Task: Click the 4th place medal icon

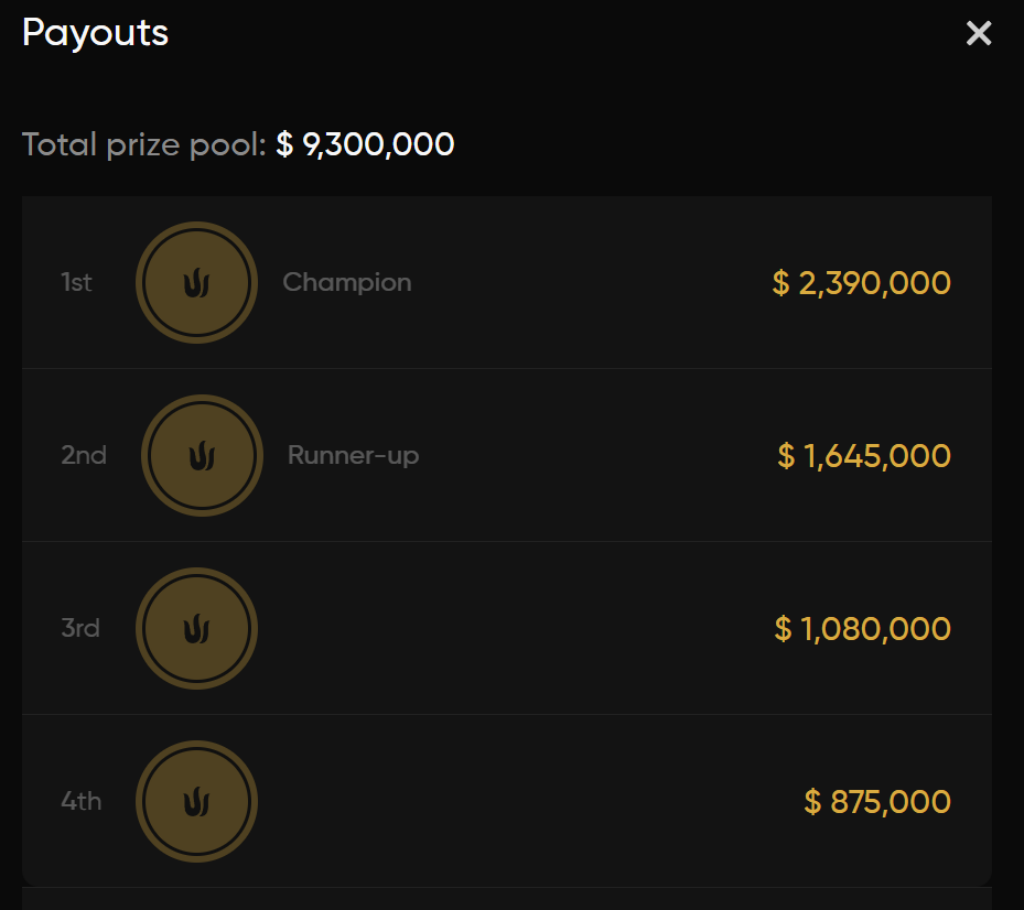Action: (x=196, y=802)
